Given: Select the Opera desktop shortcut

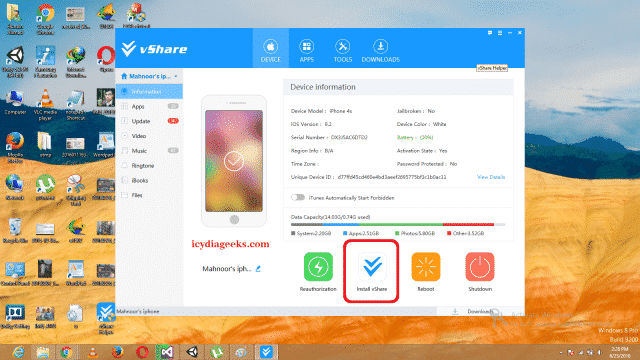Looking at the screenshot, I should click(106, 60).
